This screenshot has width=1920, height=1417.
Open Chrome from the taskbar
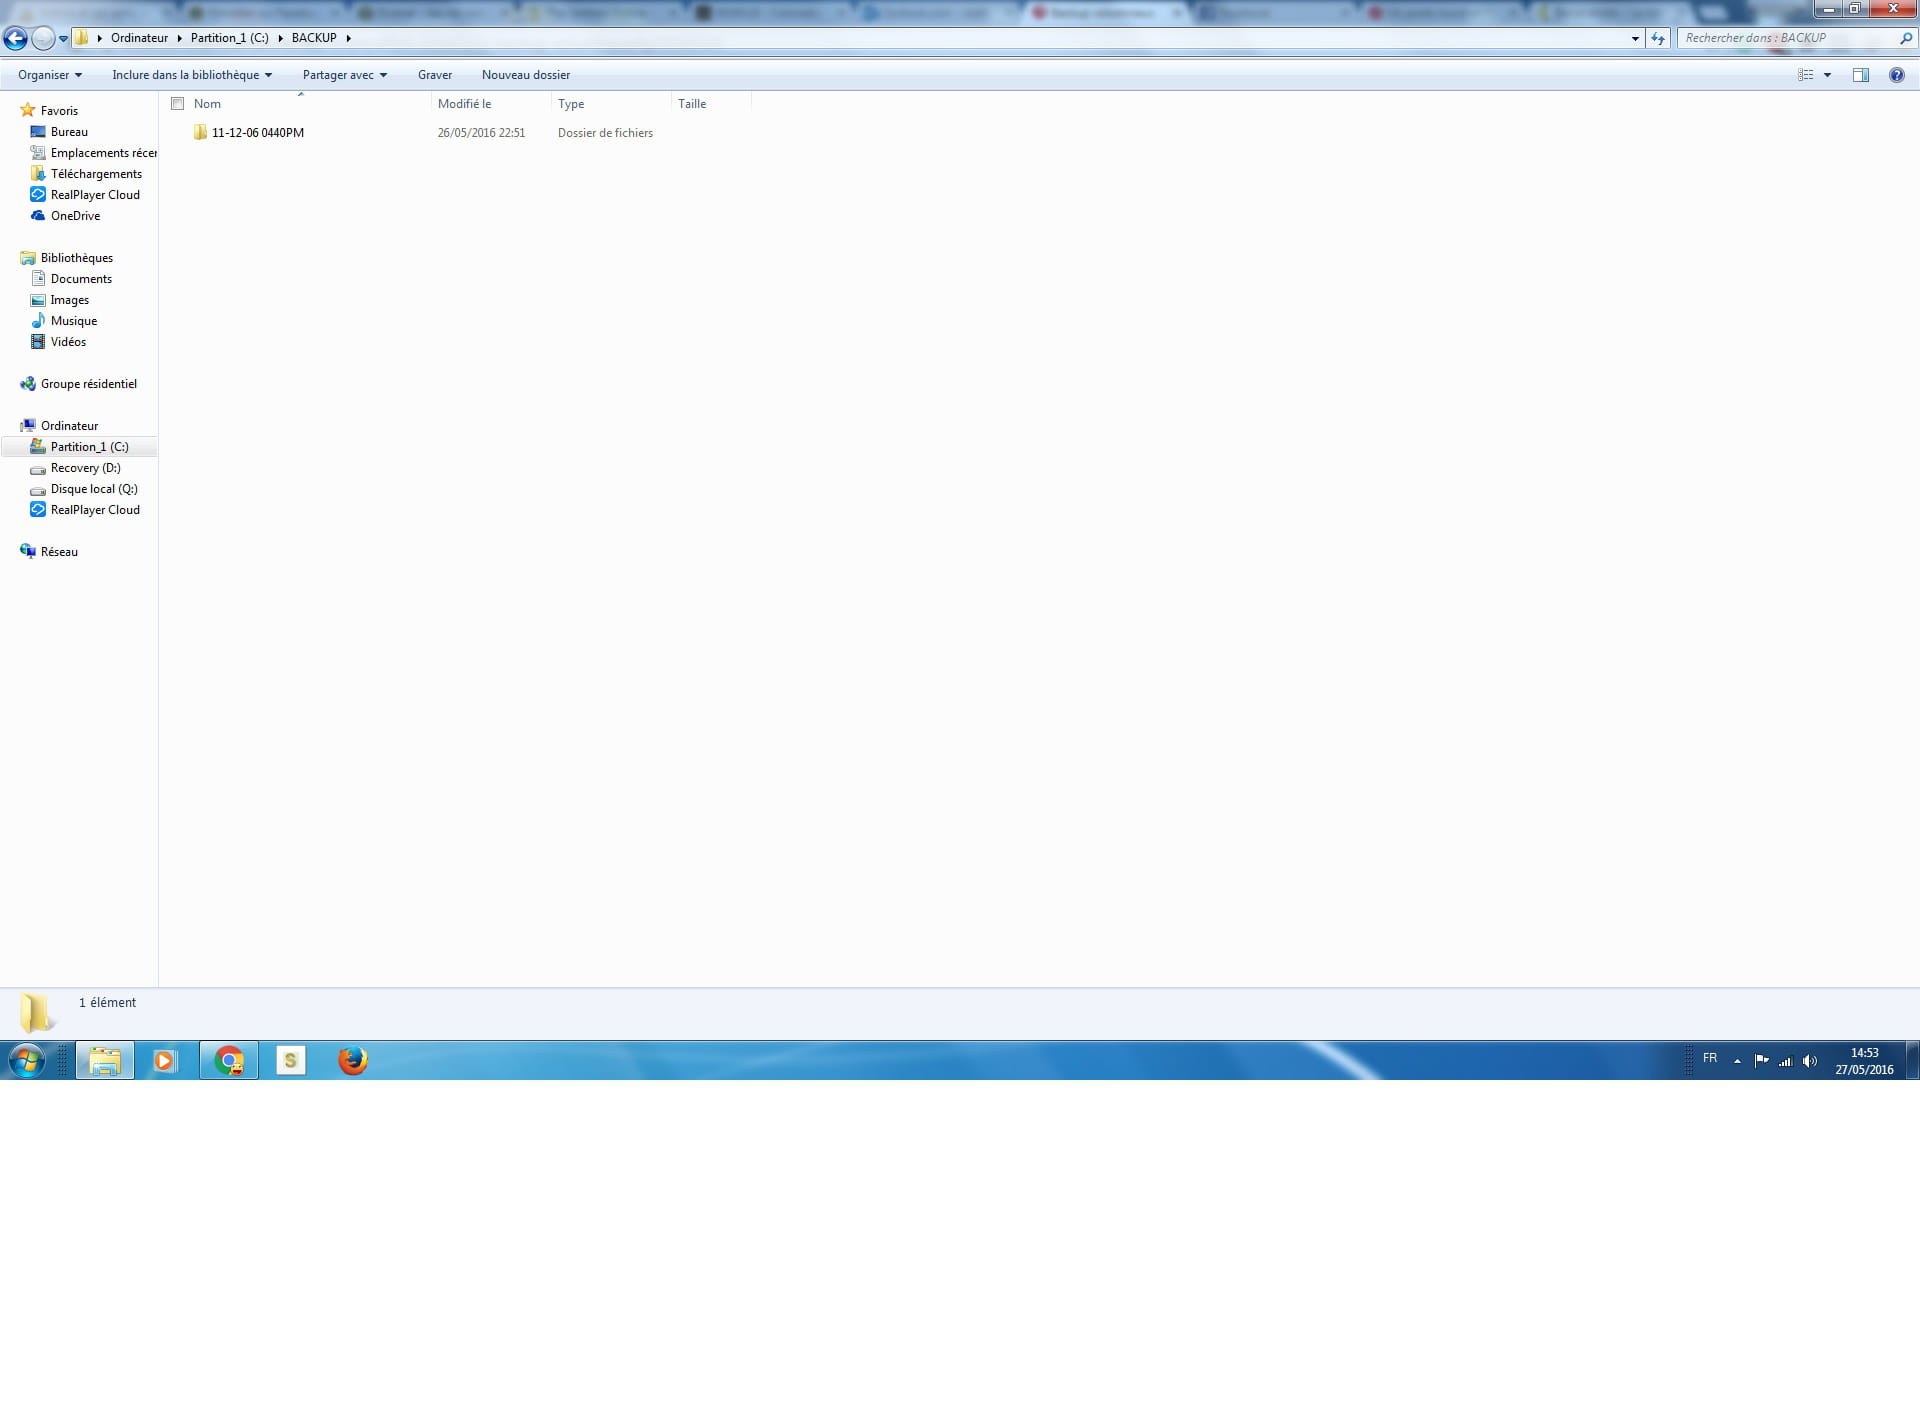coord(229,1060)
